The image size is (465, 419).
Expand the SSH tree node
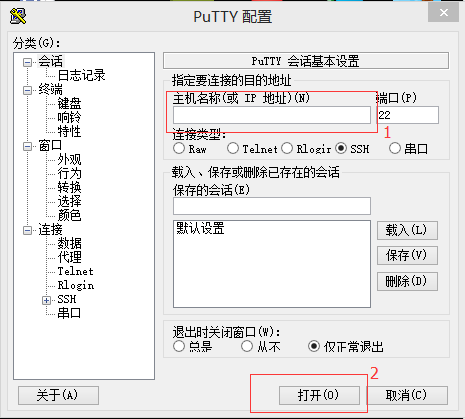[46, 300]
